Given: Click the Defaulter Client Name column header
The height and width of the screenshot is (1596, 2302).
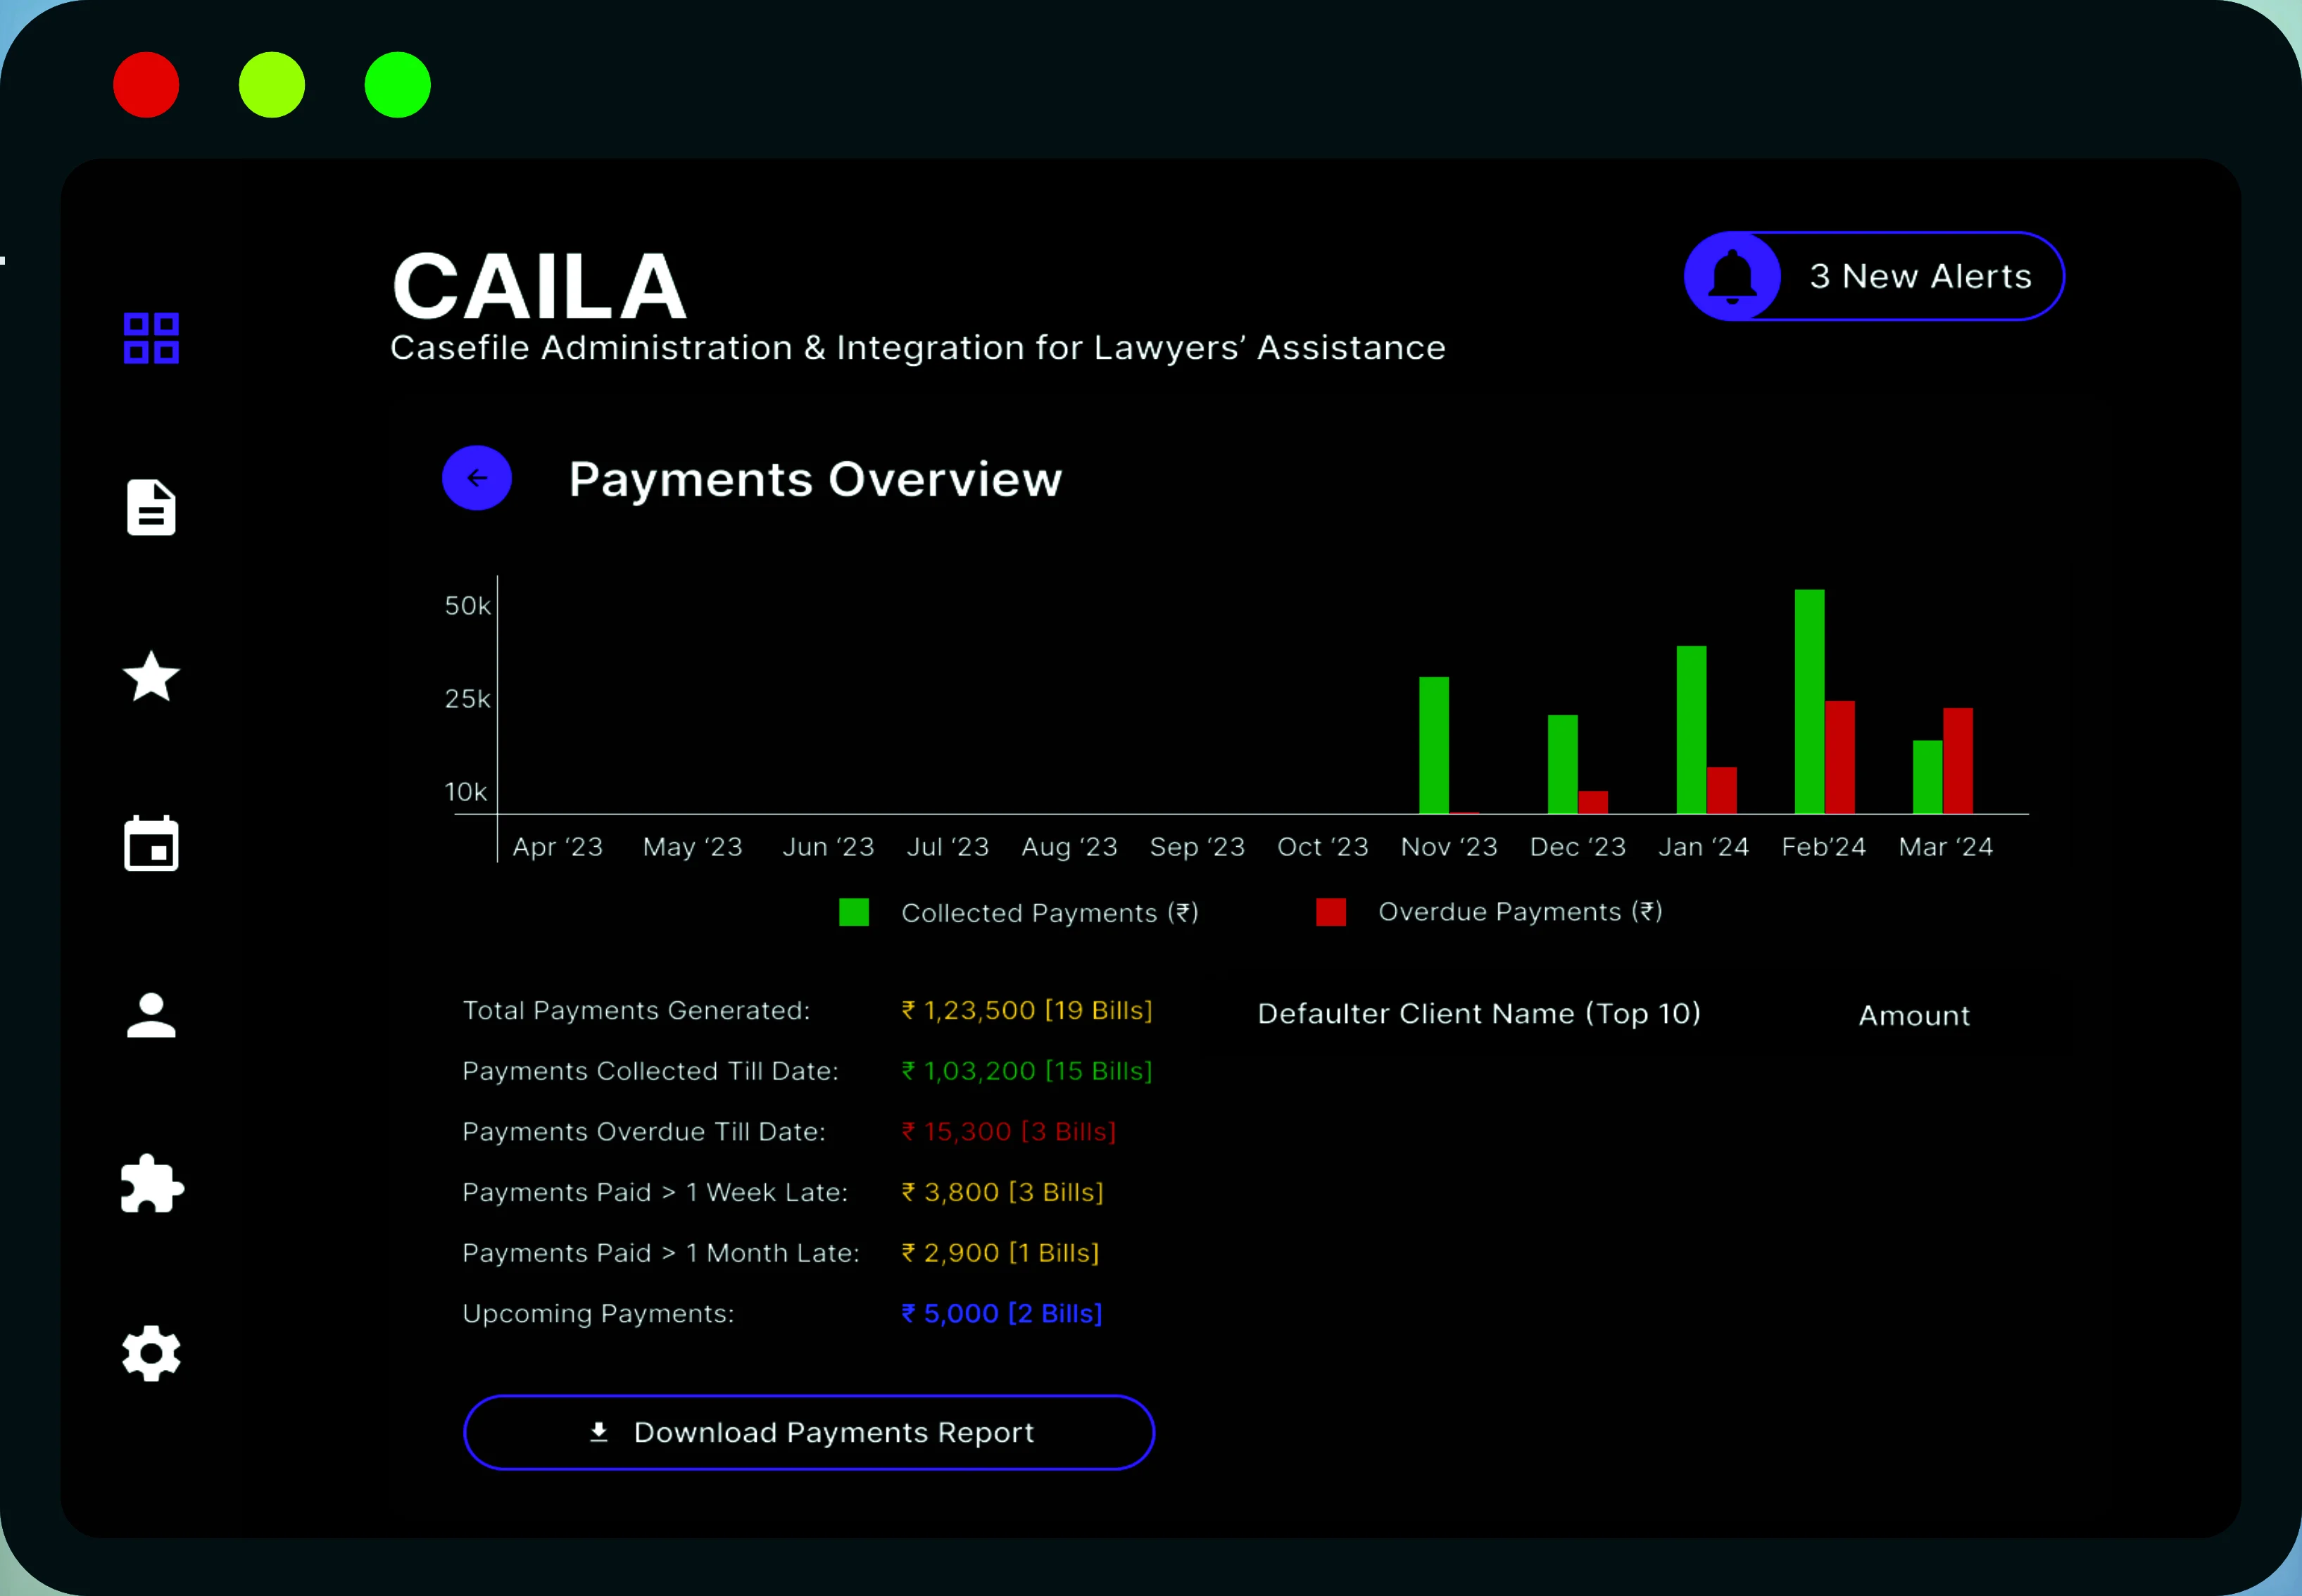Looking at the screenshot, I should [x=1479, y=1014].
